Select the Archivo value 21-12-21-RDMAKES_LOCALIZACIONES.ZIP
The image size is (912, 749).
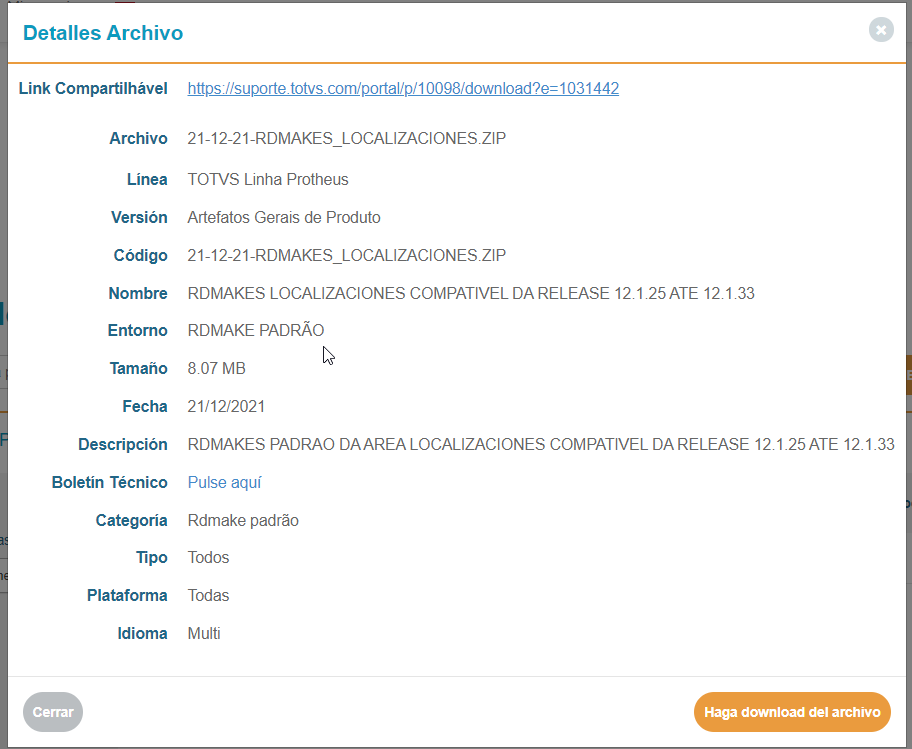[x=347, y=138]
